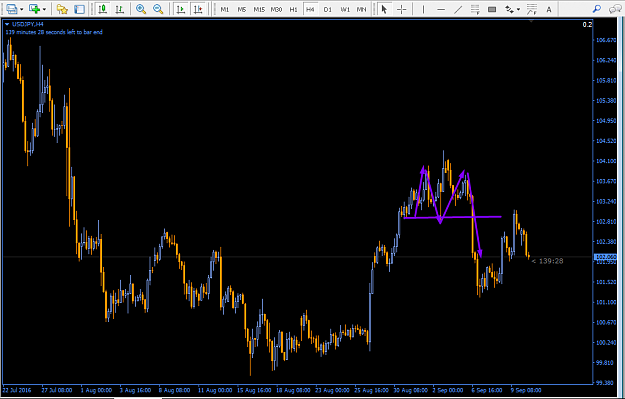Click price level 102.810 on scale

[x=605, y=222]
